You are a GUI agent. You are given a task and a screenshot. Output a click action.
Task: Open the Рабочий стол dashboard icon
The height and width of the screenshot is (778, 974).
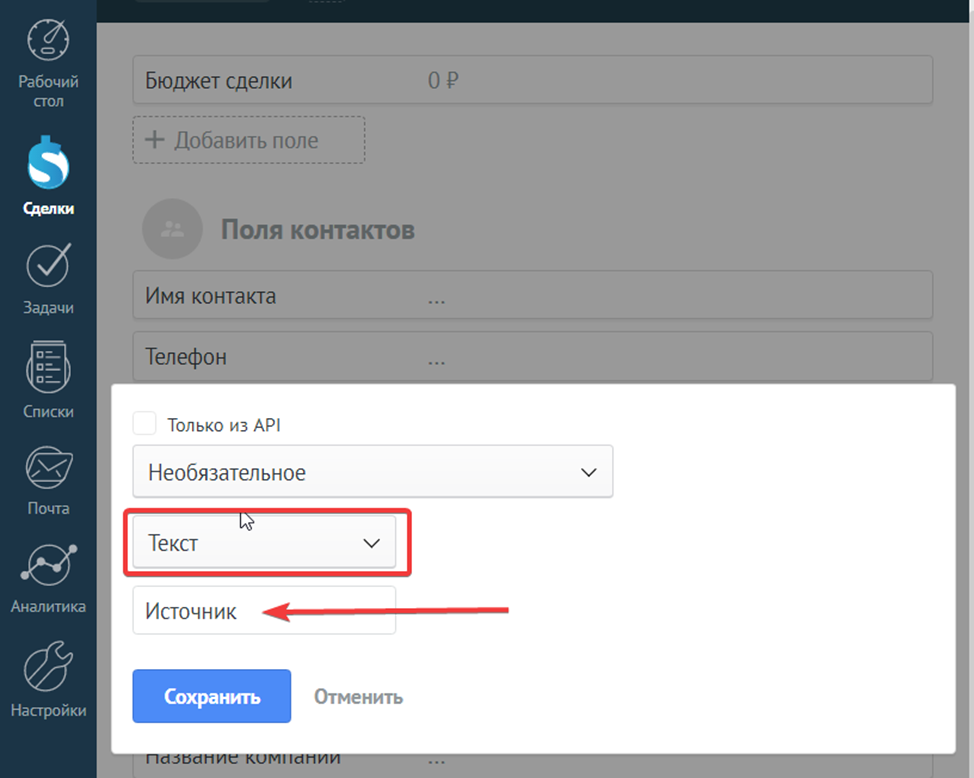48,40
